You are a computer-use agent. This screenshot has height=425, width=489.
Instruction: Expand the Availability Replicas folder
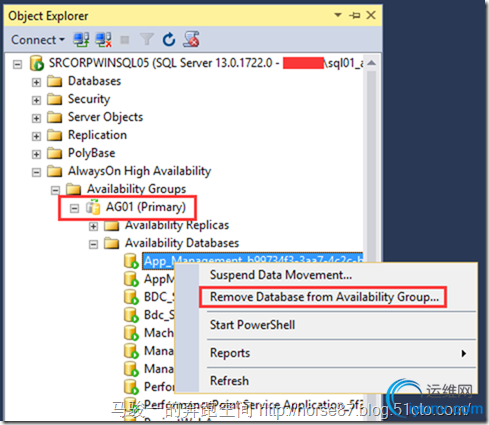[93, 227]
